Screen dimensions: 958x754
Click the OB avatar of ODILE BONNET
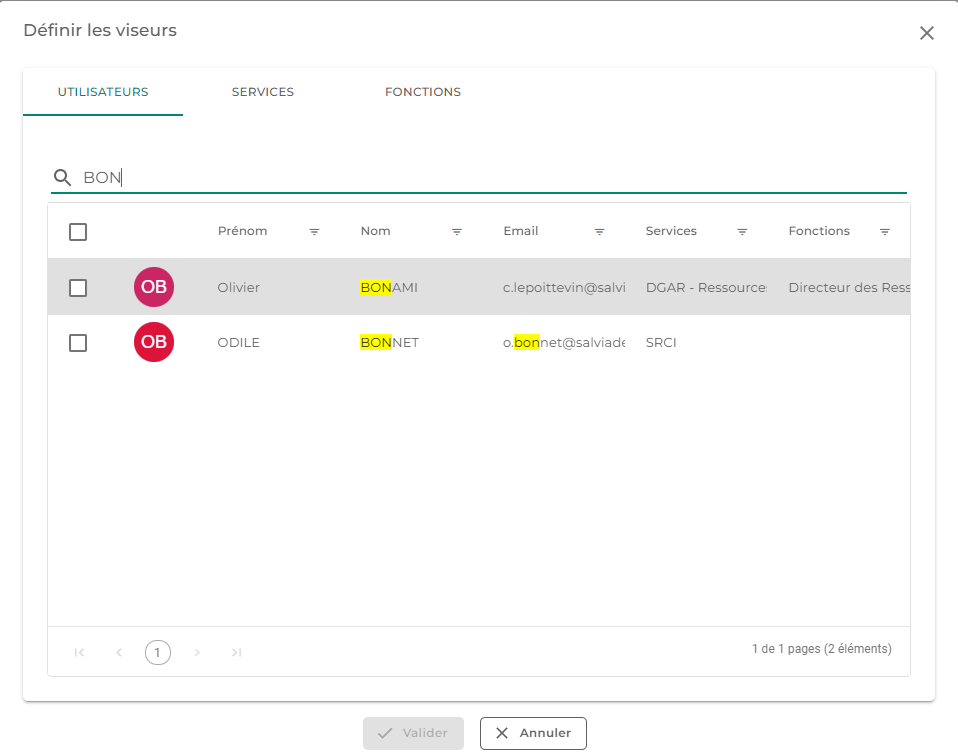click(x=154, y=342)
